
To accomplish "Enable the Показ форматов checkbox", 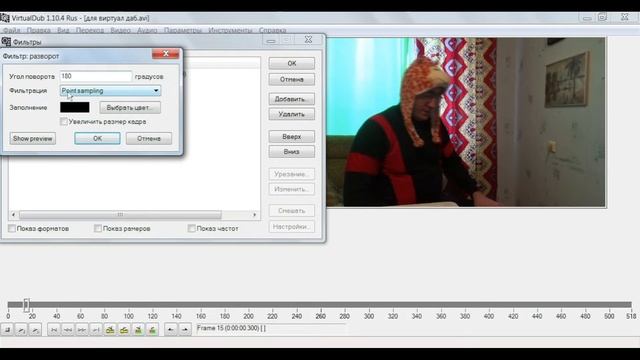I will tap(12, 229).
